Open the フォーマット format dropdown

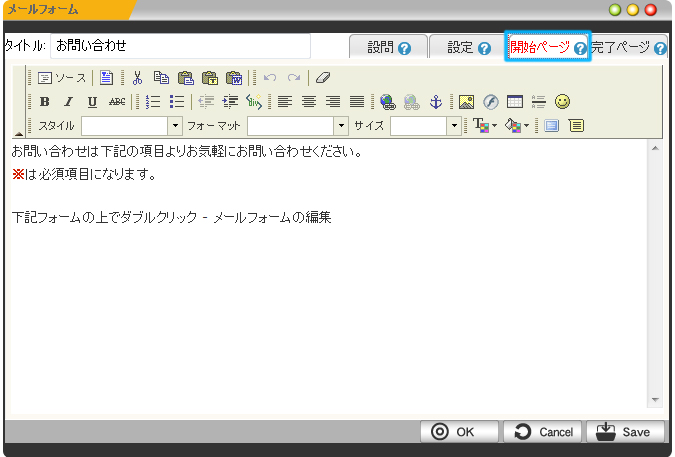click(x=298, y=126)
